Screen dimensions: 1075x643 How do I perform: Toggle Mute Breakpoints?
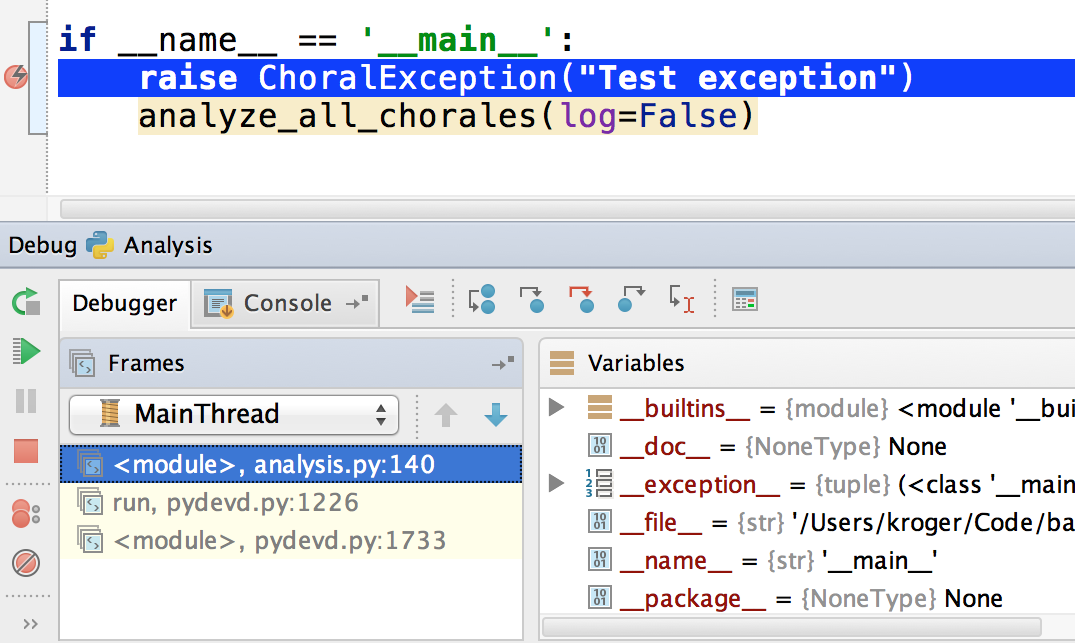click(x=26, y=563)
